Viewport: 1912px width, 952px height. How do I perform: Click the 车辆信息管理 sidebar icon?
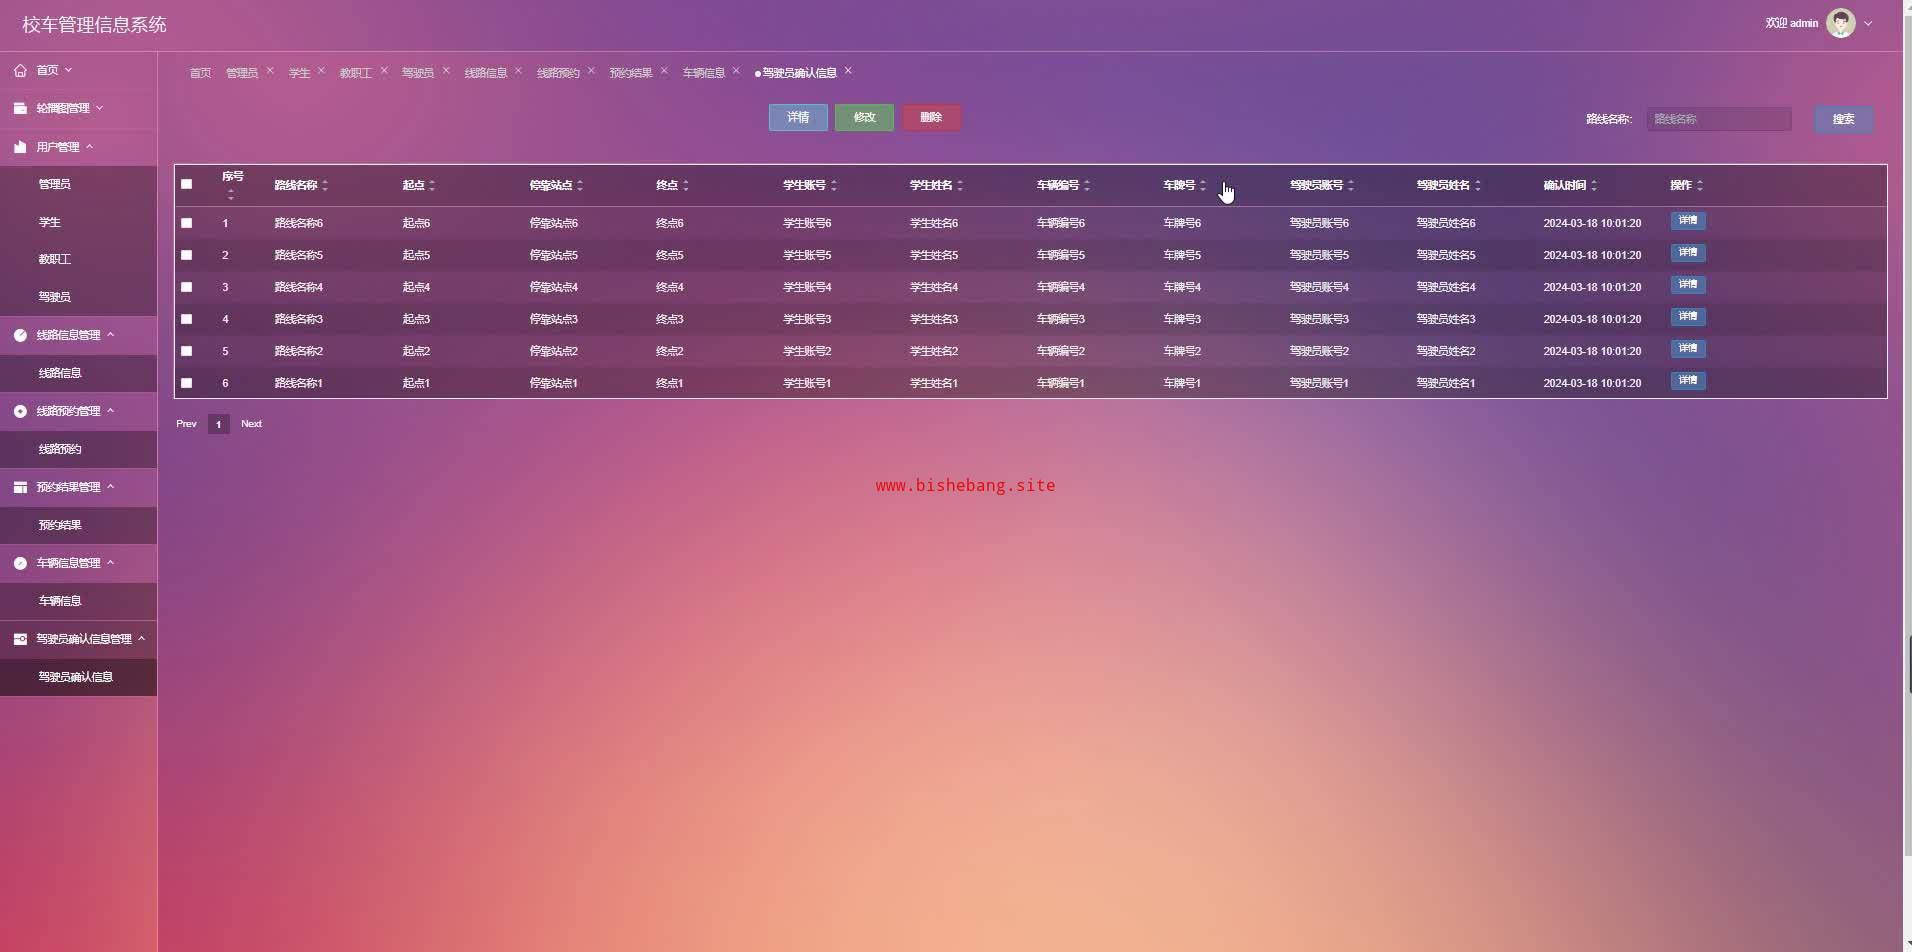[x=20, y=563]
